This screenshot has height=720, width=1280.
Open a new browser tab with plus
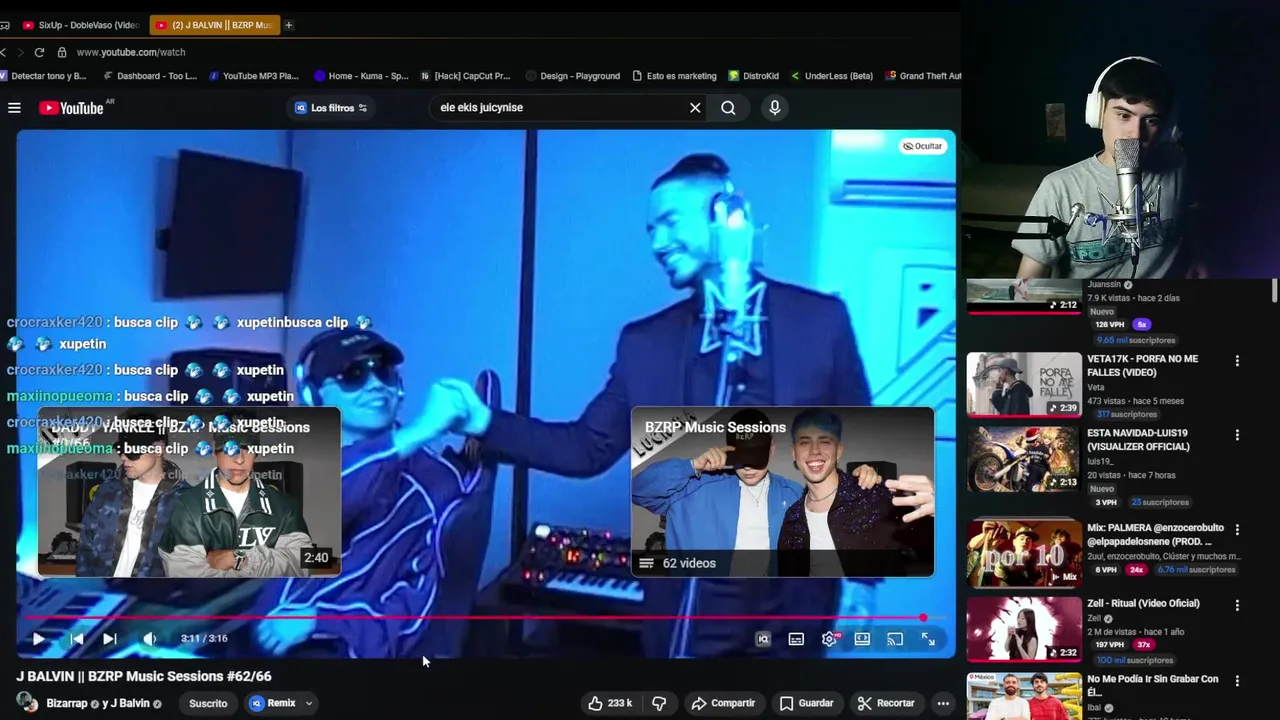289,25
